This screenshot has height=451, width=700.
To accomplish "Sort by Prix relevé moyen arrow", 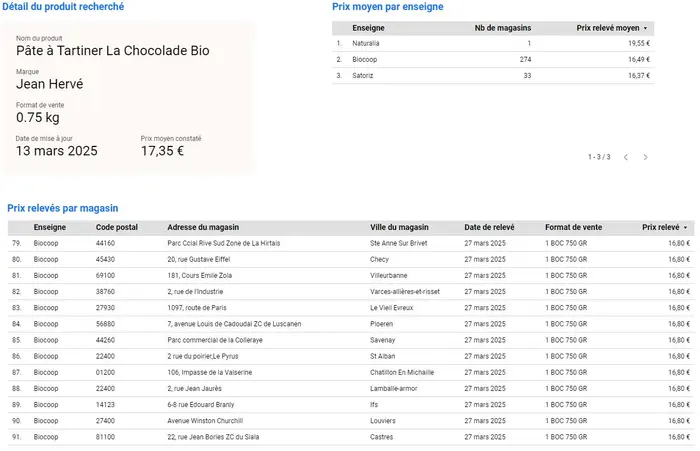I will click(x=645, y=28).
